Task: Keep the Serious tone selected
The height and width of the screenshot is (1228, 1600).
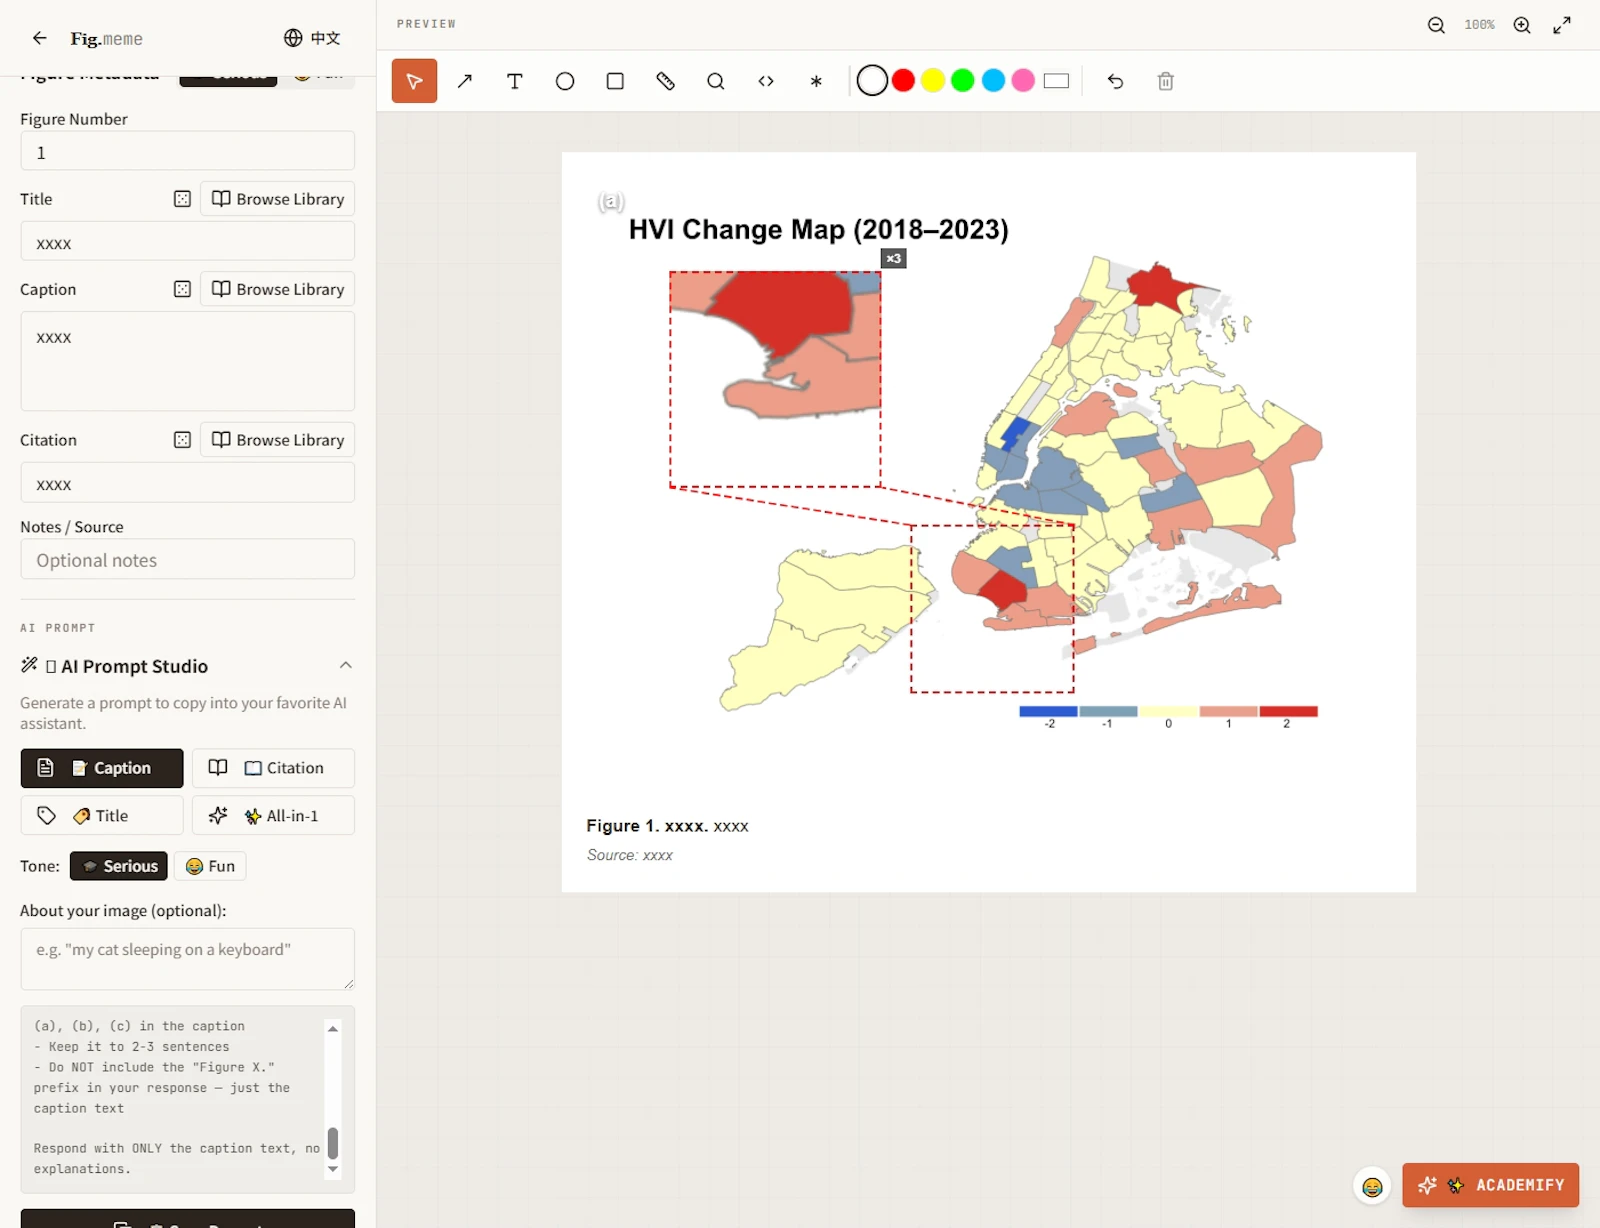Action: click(x=118, y=866)
